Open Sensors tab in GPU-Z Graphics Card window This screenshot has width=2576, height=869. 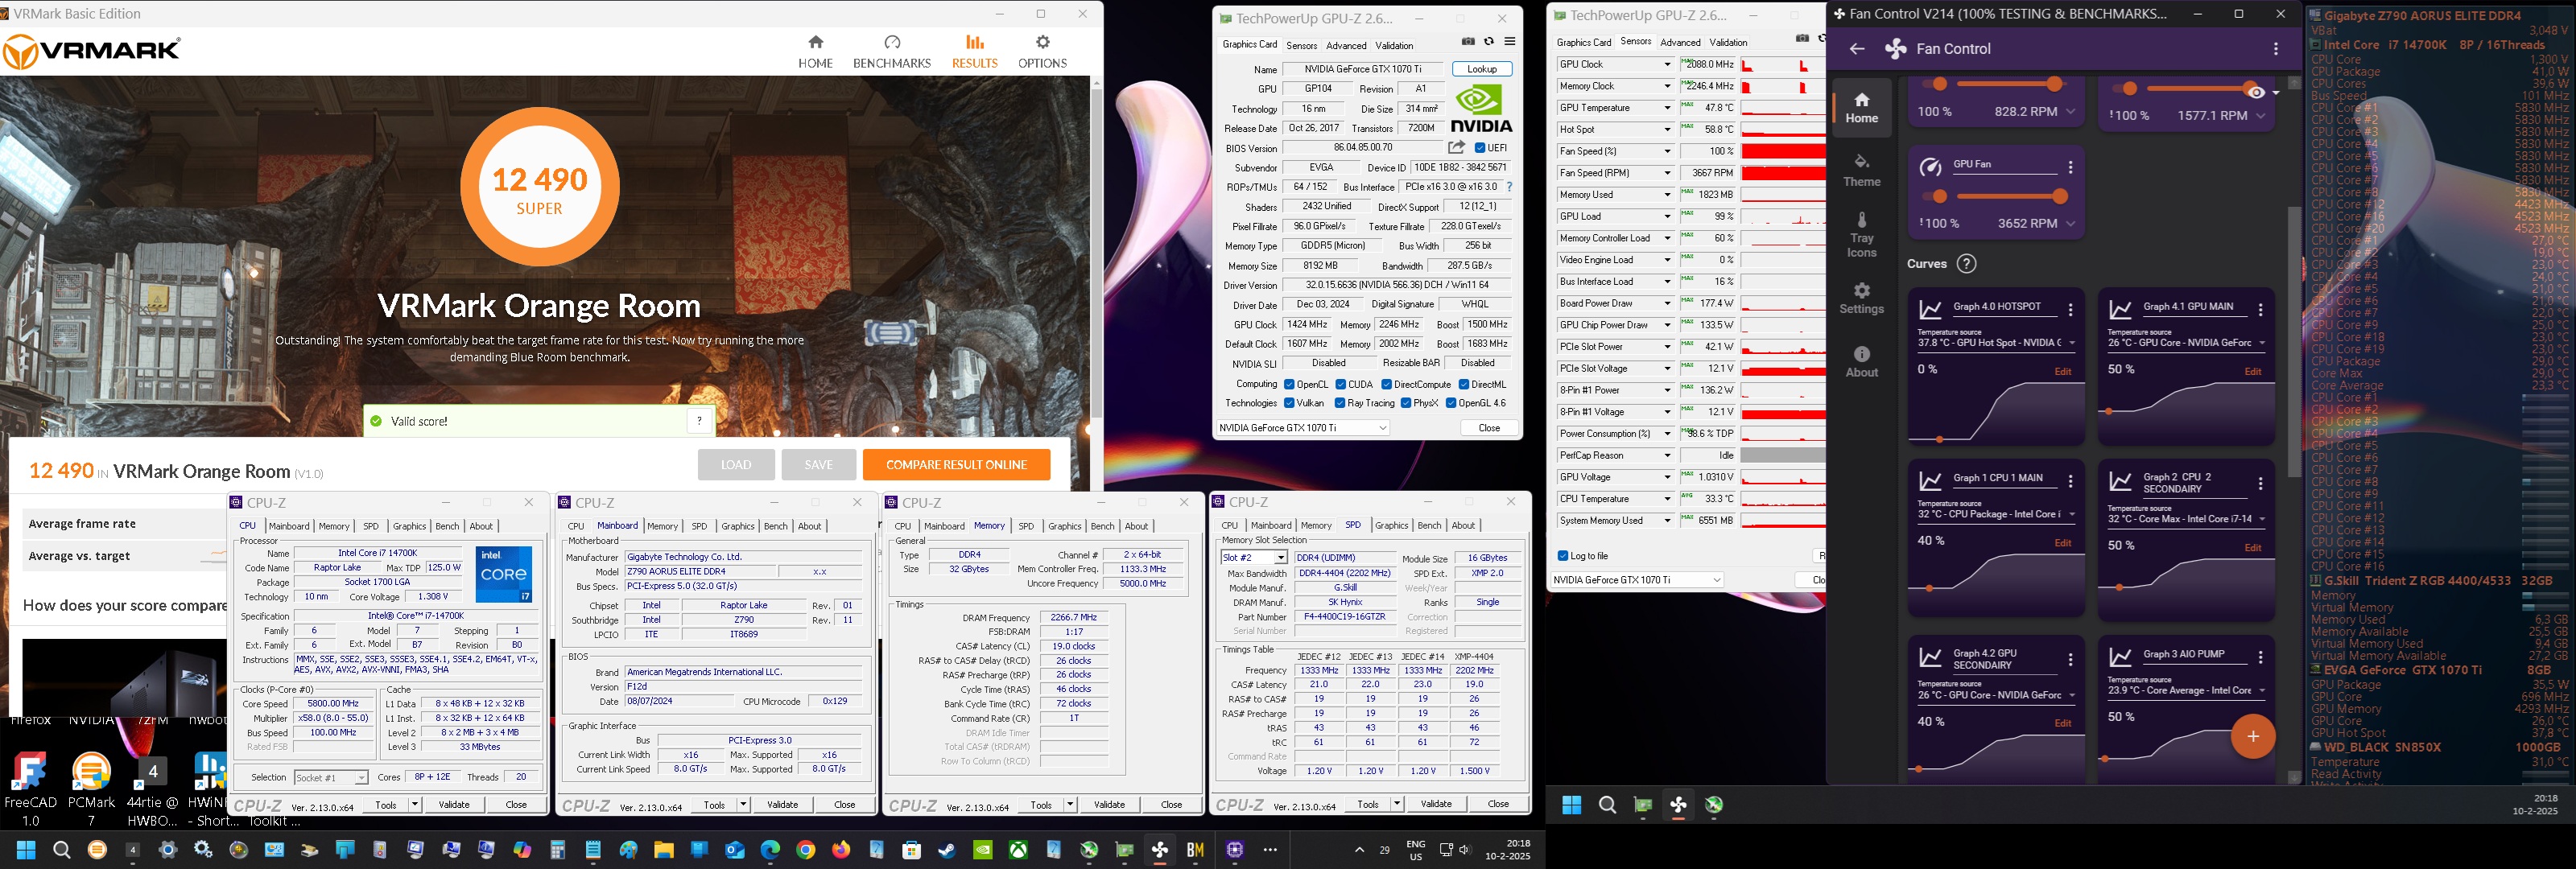(1301, 46)
